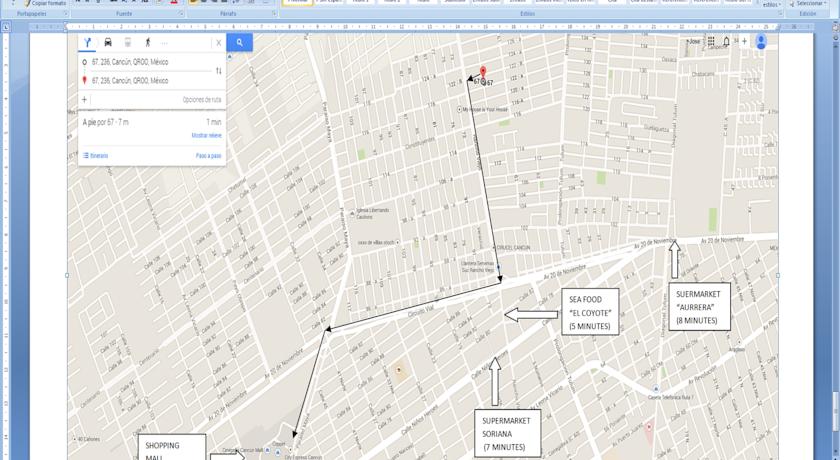Open the Estilos dialog launcher

[780, 13]
